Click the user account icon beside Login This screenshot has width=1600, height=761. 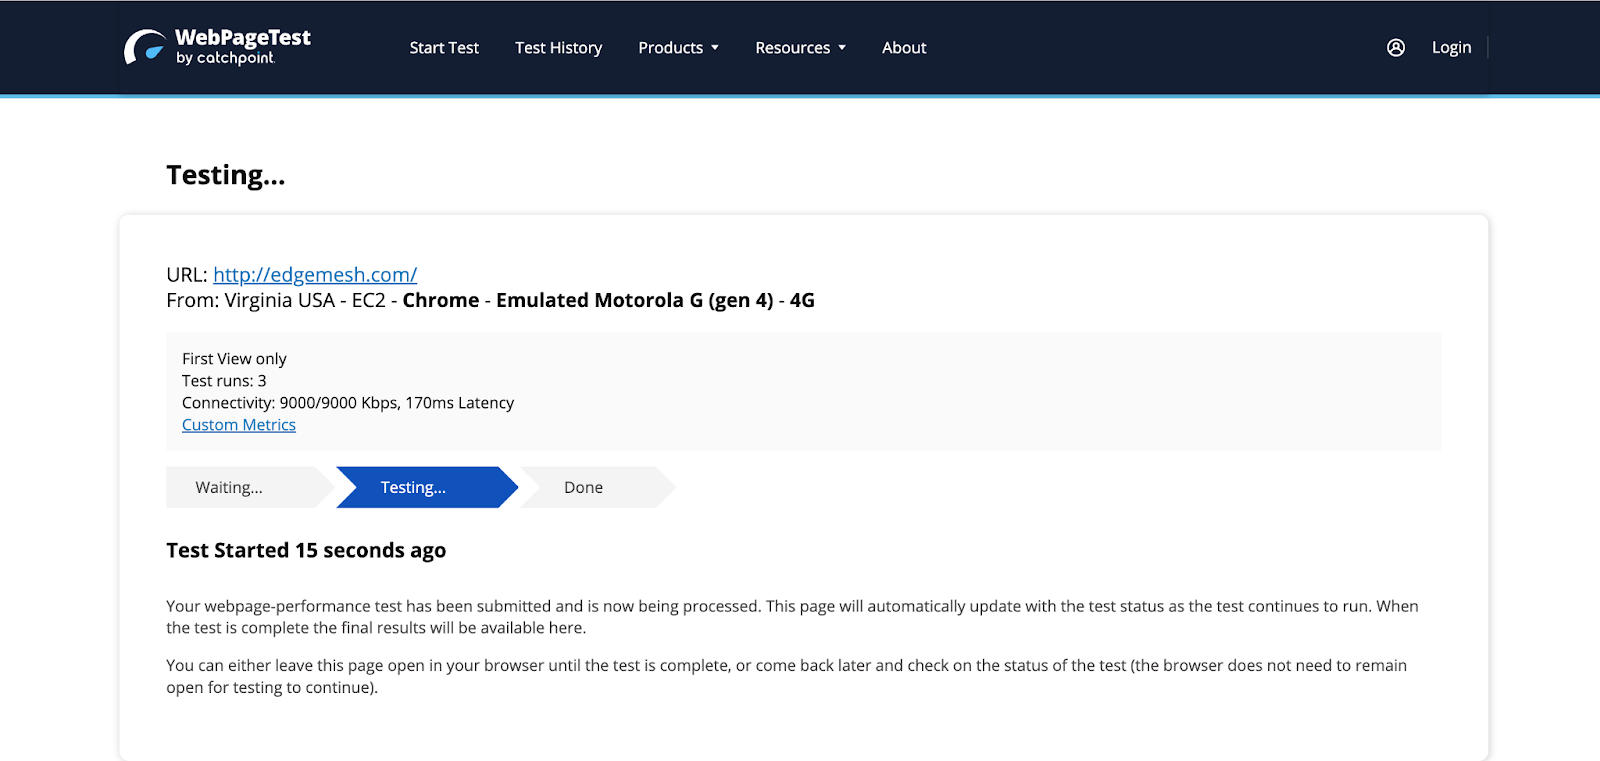(1396, 47)
